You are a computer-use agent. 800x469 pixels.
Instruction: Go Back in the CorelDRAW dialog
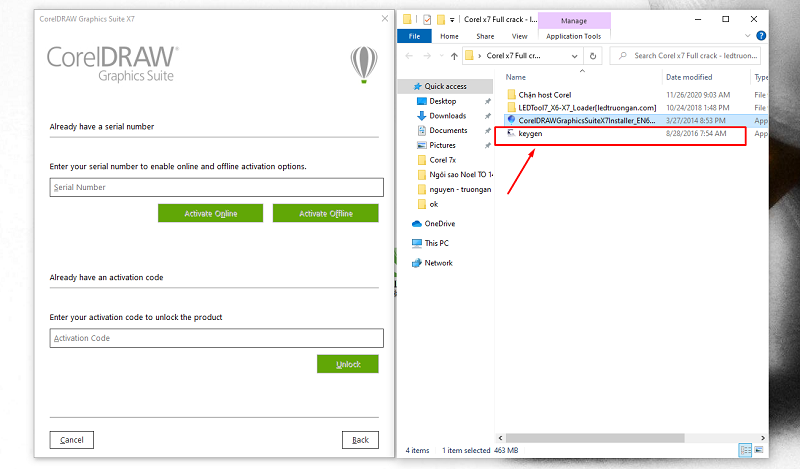coord(360,439)
